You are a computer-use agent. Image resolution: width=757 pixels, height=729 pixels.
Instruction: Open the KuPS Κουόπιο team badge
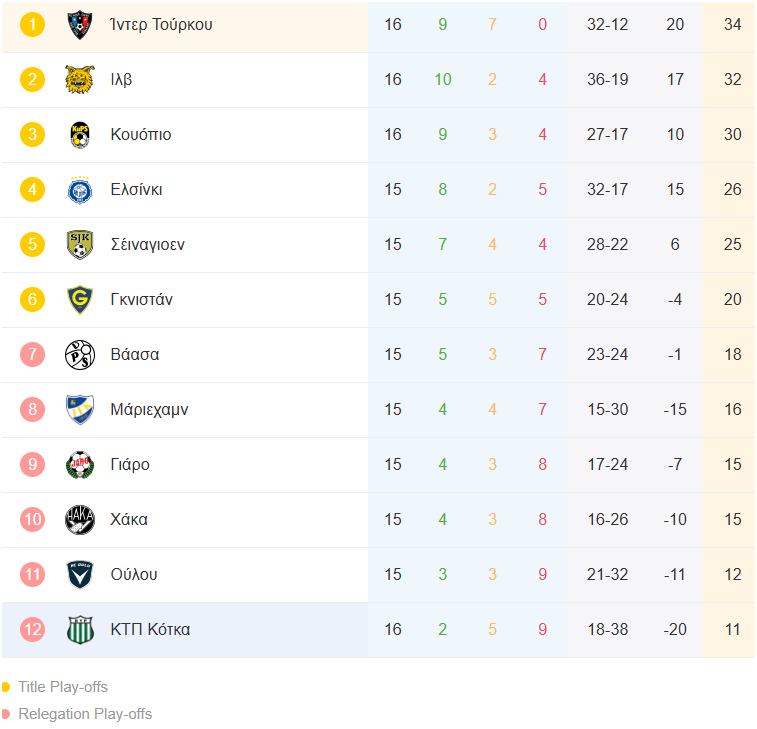(80, 135)
